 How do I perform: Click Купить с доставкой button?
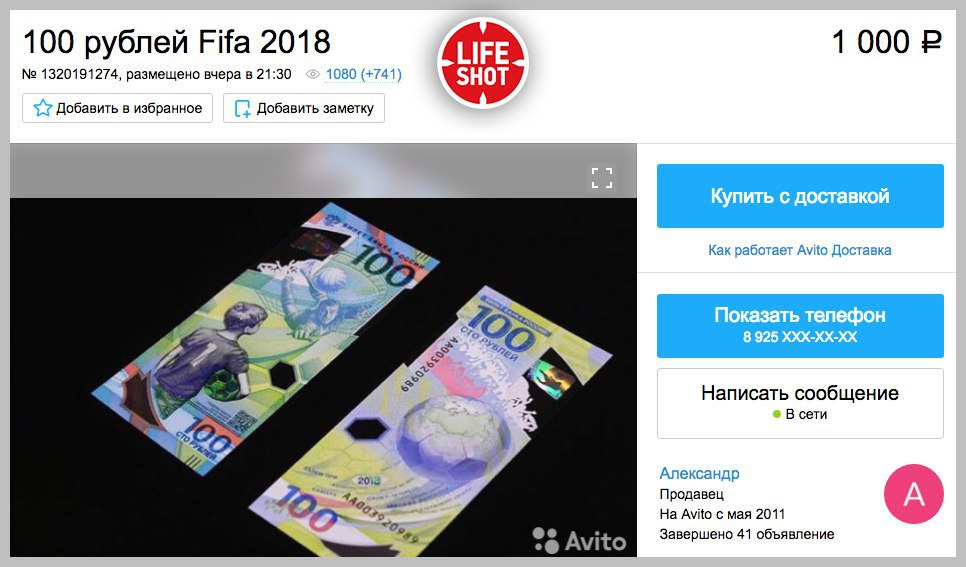(800, 196)
